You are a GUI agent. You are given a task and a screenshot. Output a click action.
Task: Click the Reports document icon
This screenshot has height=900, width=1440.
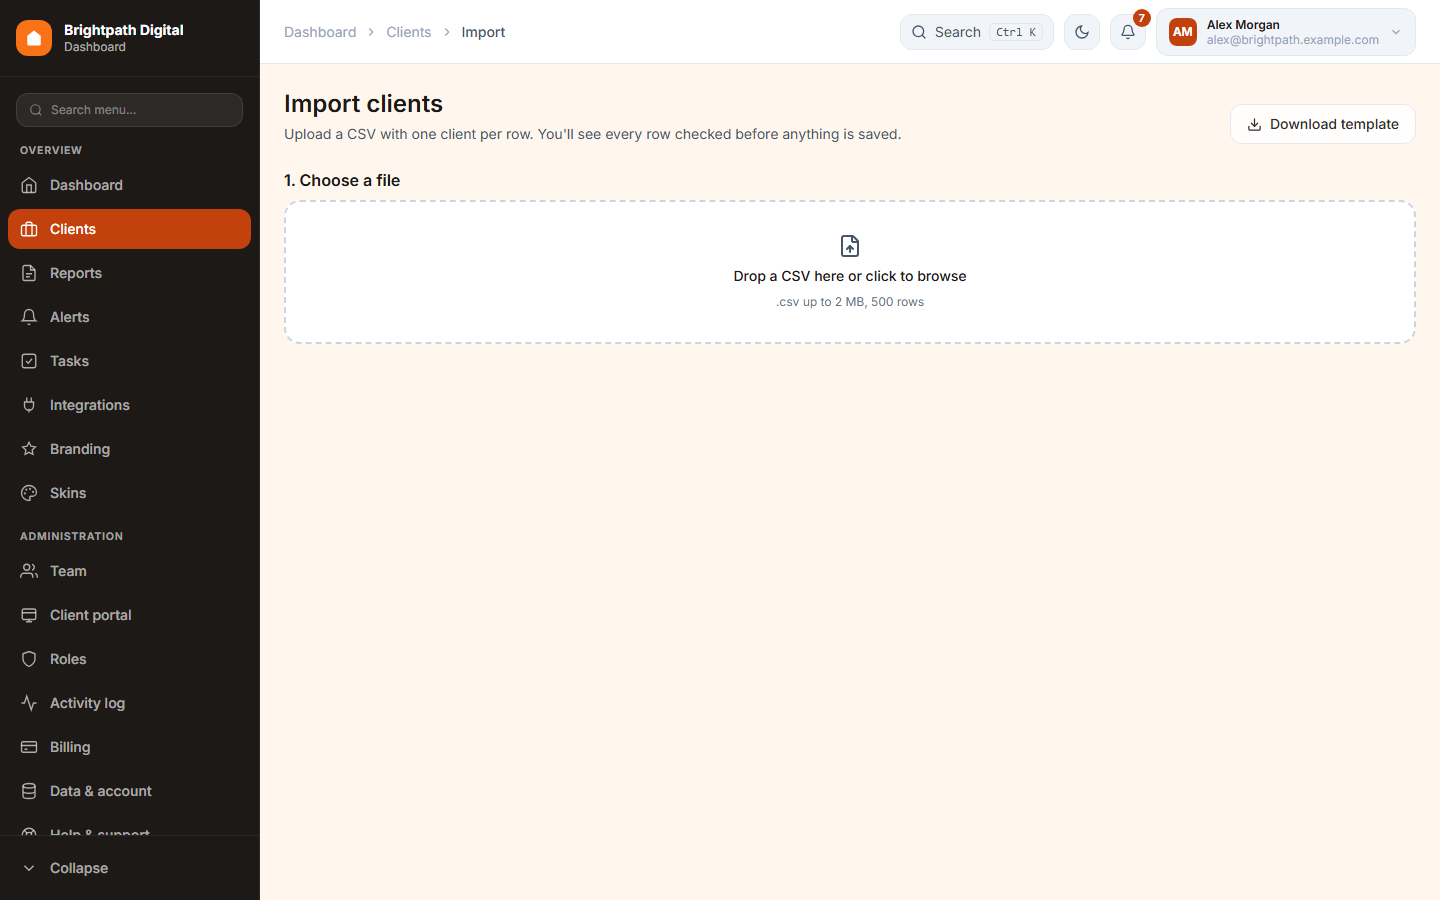(x=29, y=273)
